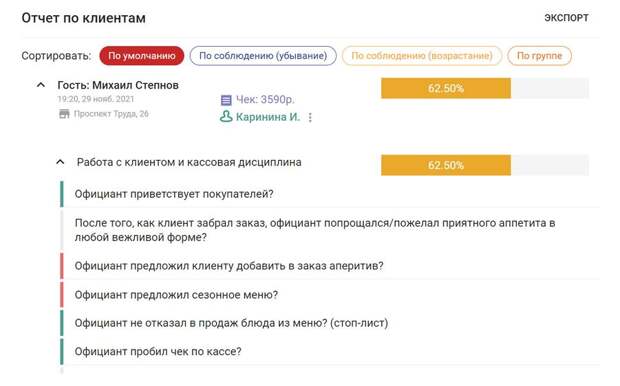Click the guest's 62.50% progress bar
620x386 pixels.
click(x=485, y=88)
